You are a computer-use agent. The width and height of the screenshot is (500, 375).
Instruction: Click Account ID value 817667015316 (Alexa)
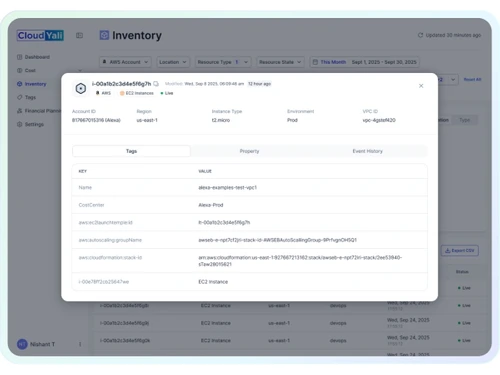(x=96, y=120)
